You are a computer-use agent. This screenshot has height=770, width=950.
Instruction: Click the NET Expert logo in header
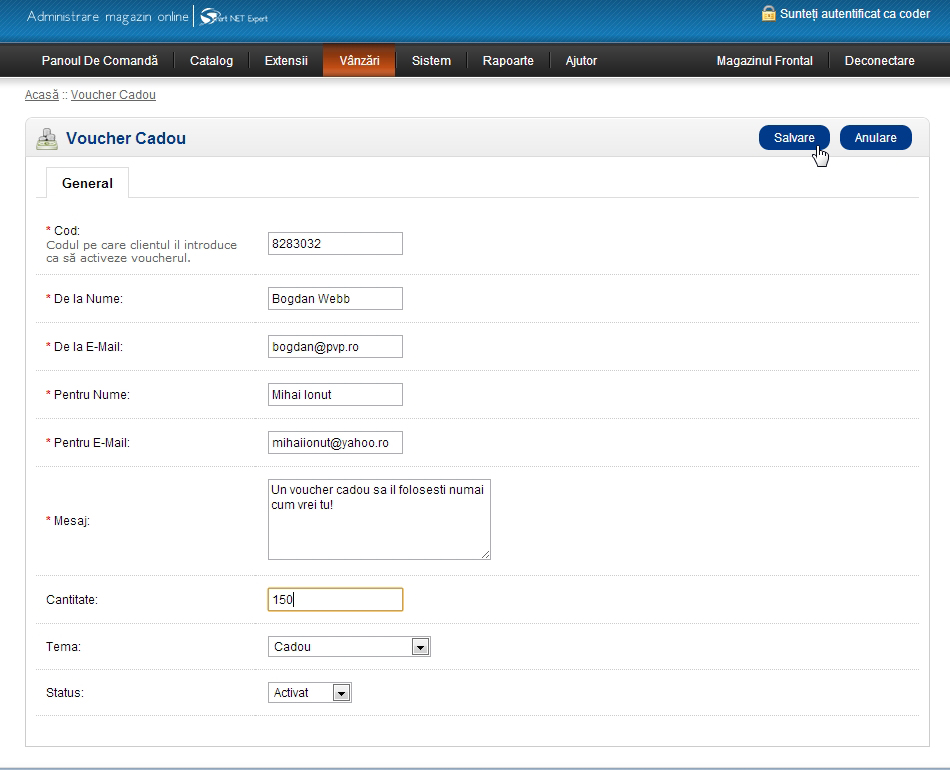(234, 17)
